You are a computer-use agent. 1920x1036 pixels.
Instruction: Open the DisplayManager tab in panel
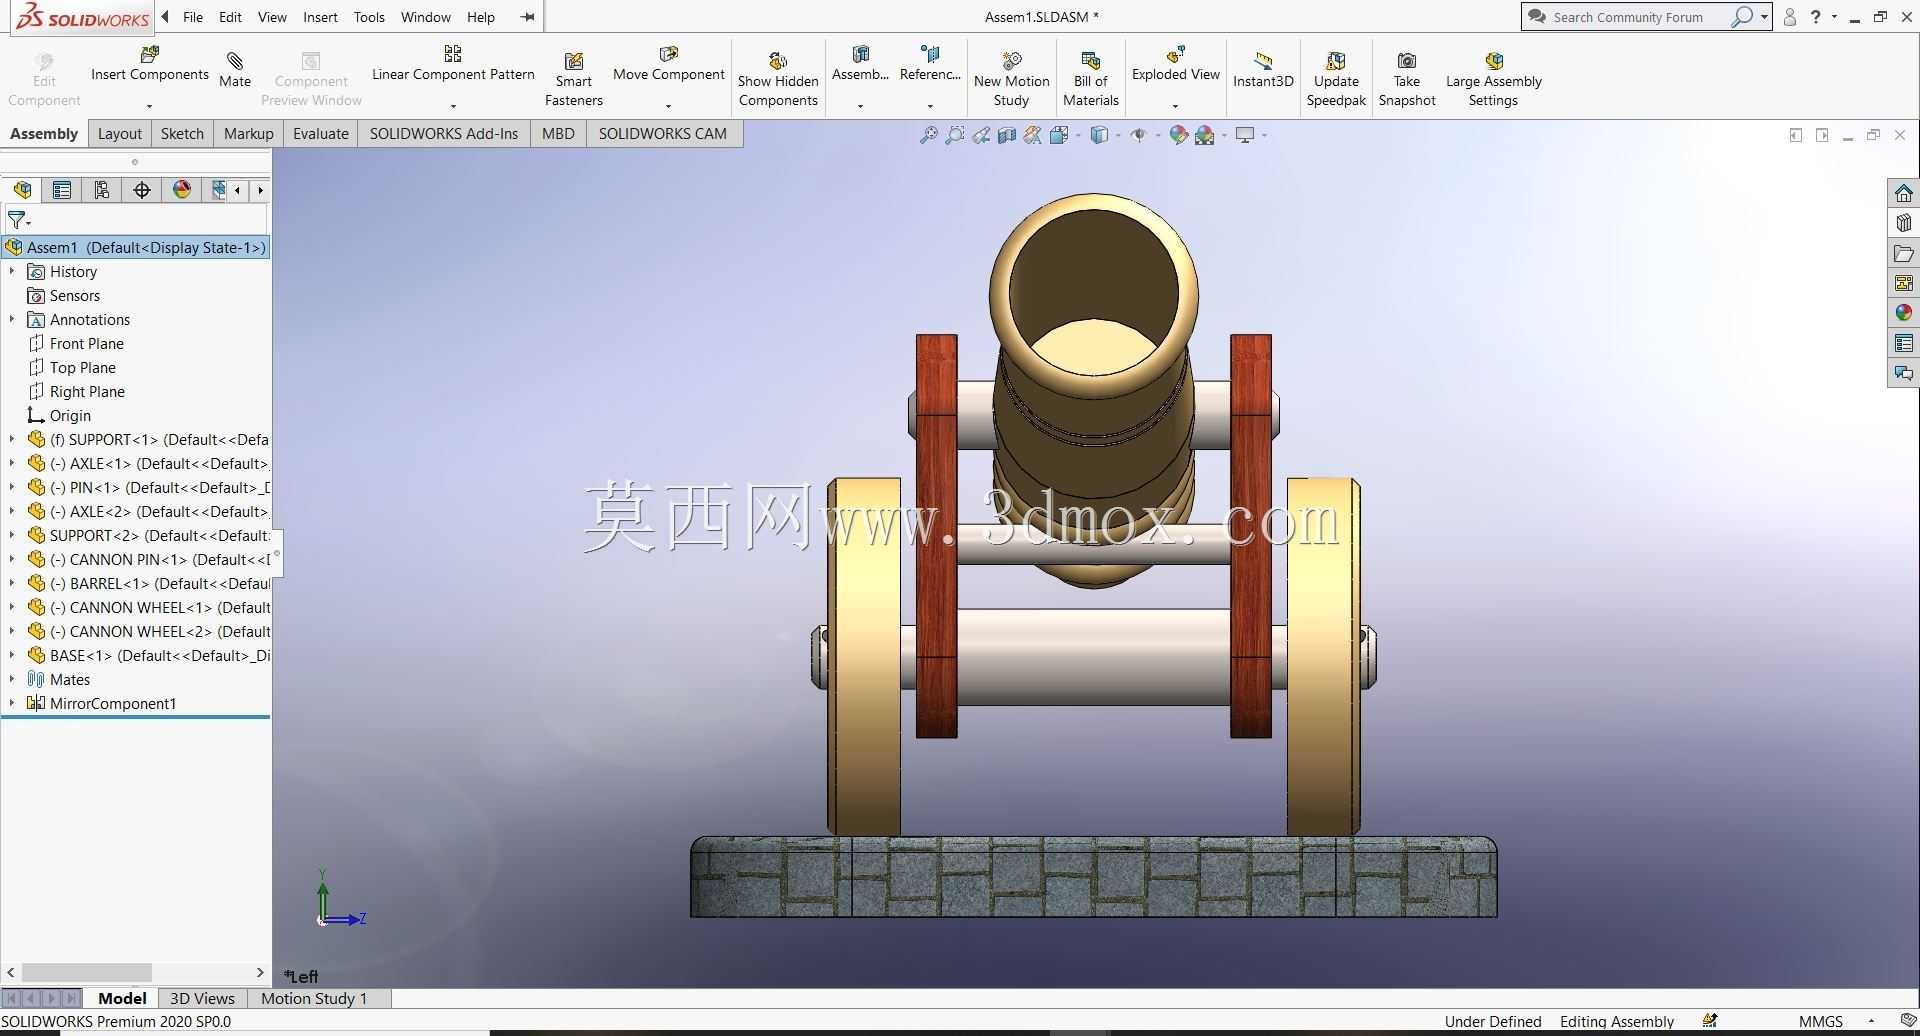[182, 190]
